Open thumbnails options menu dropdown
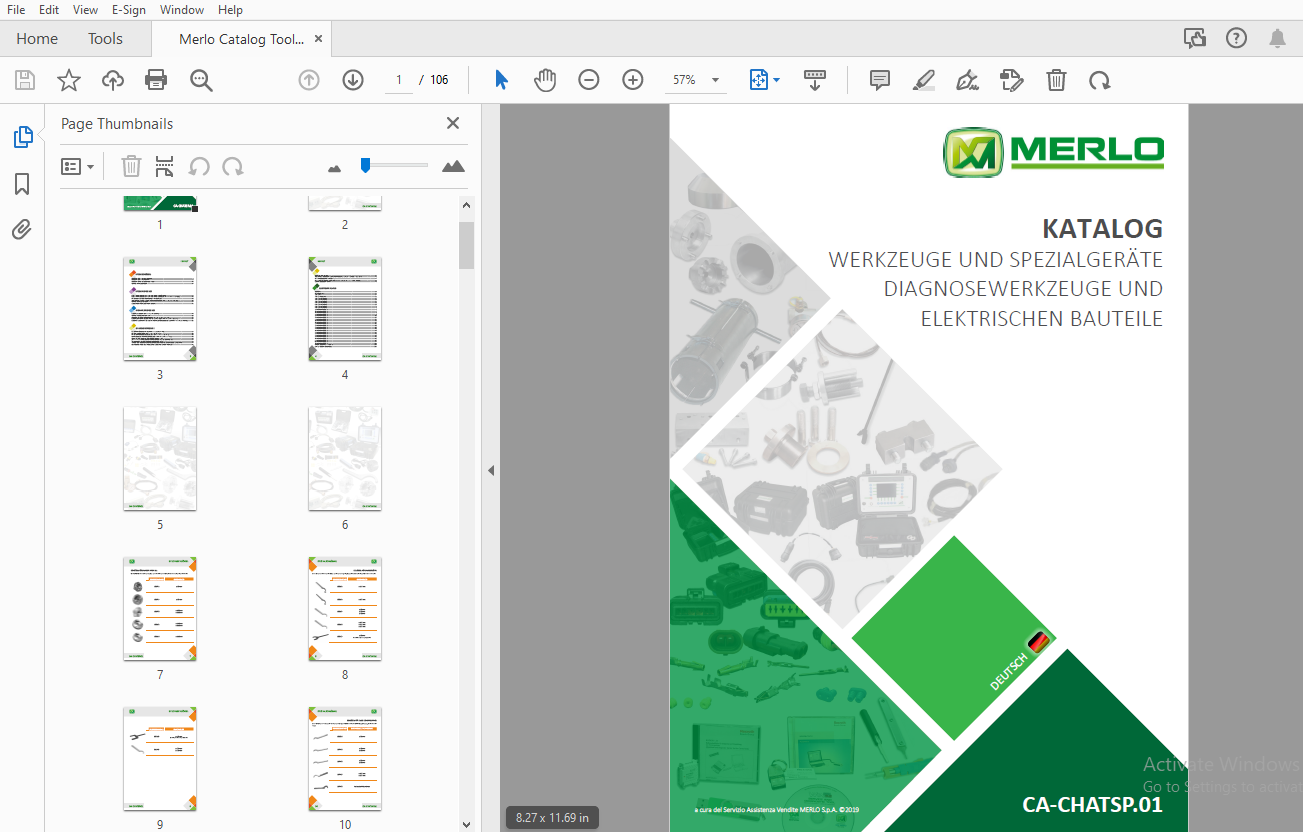This screenshot has height=832, width=1303. (78, 166)
